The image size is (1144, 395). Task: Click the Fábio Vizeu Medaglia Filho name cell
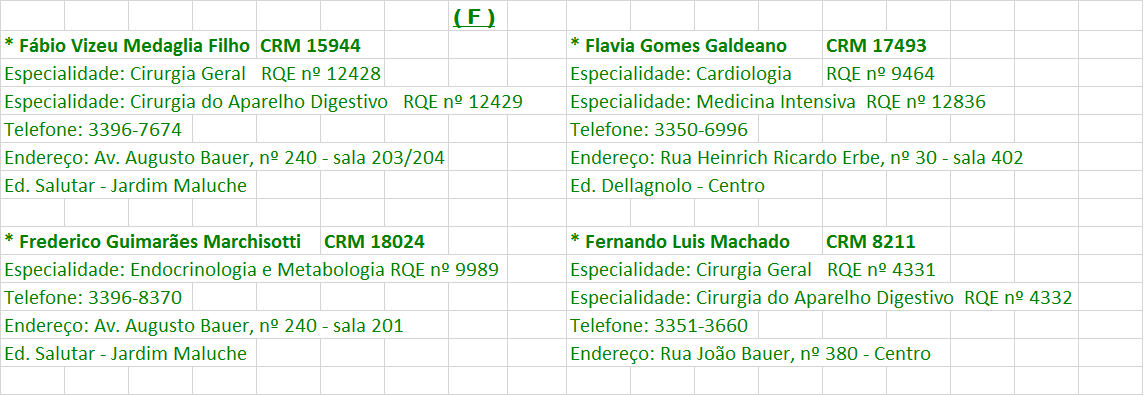[128, 45]
